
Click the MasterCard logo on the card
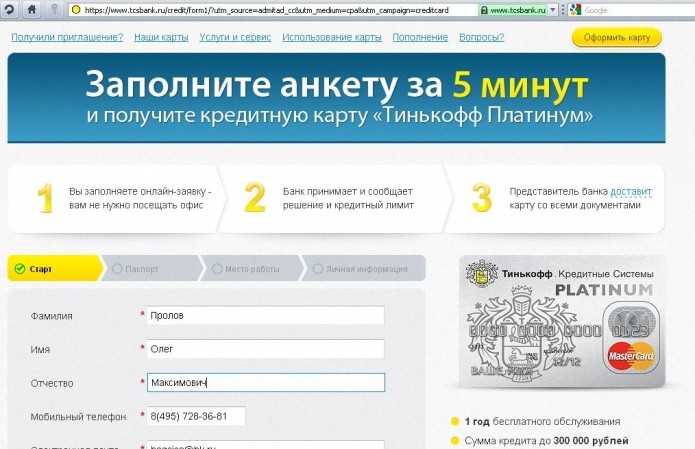coord(631,356)
